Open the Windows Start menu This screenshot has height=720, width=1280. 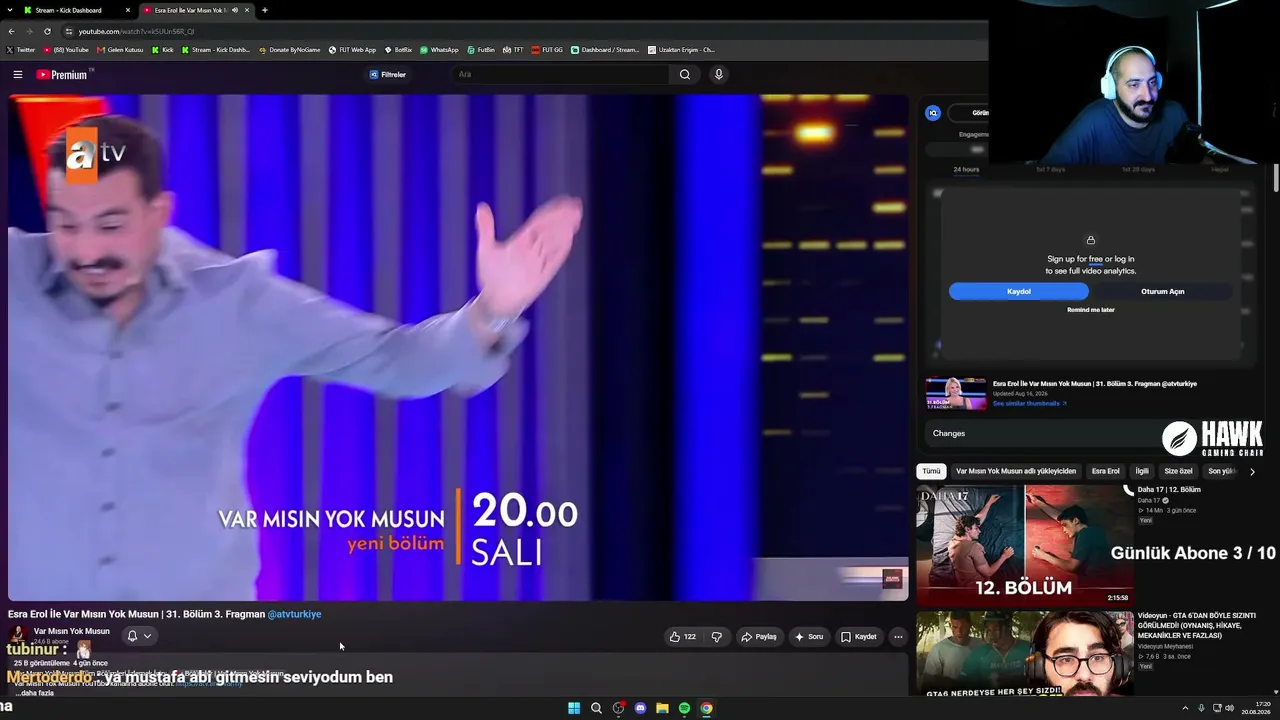[574, 708]
